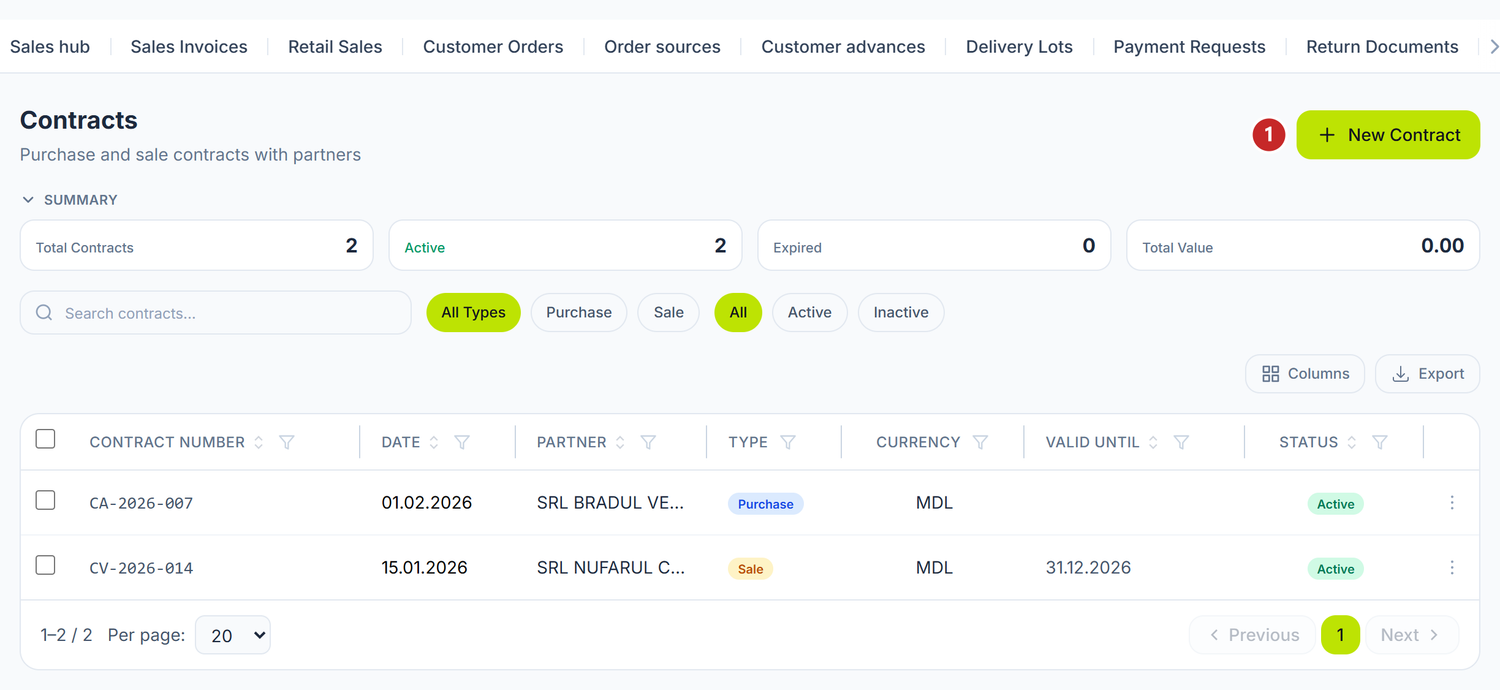1500x690 pixels.
Task: Open the Valid Until filter
Action: click(x=1181, y=442)
